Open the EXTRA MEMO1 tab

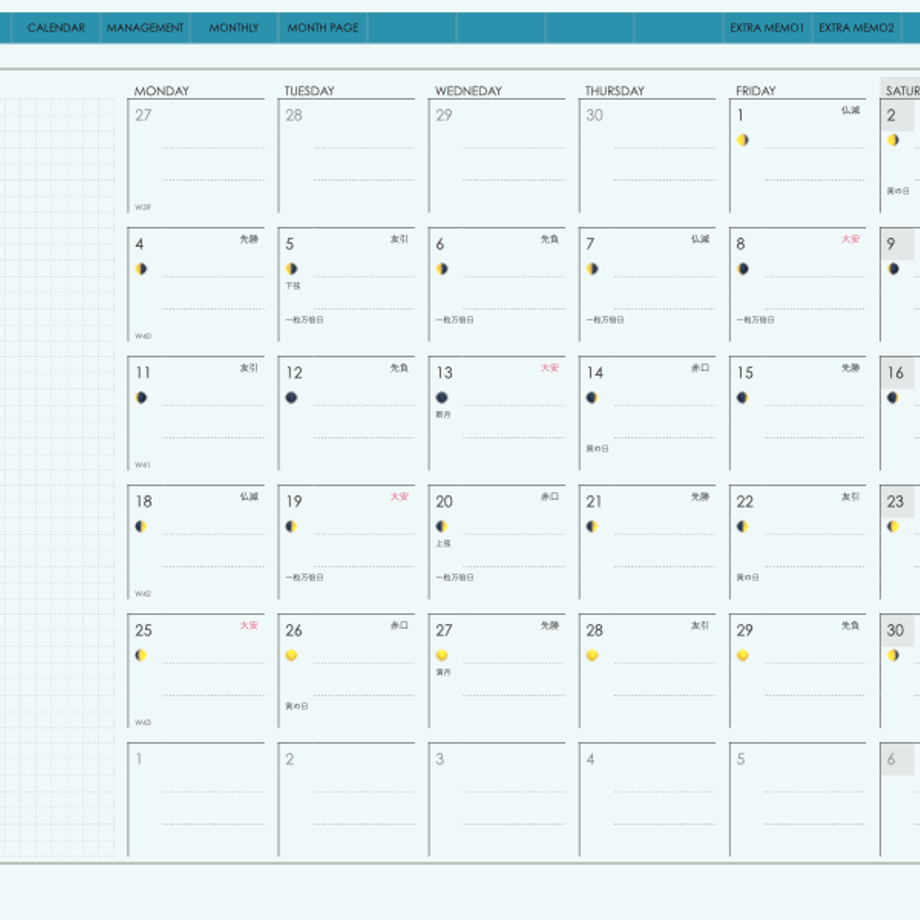[x=767, y=28]
